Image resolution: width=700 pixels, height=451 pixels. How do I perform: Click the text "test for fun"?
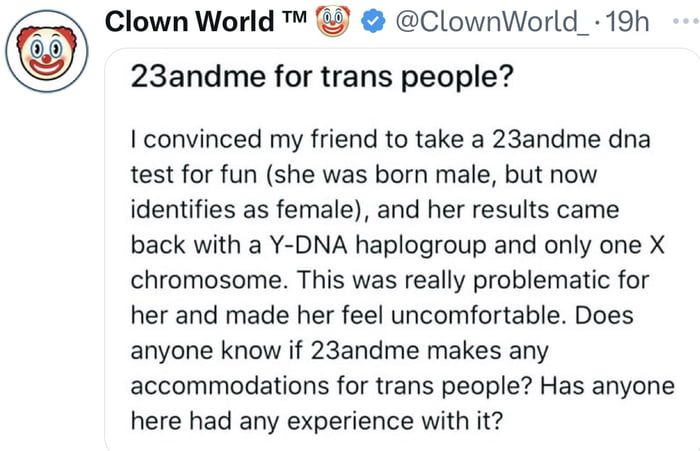(188, 173)
